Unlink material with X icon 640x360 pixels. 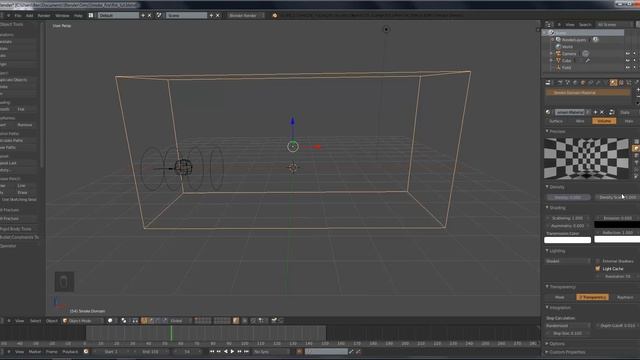click(x=602, y=112)
